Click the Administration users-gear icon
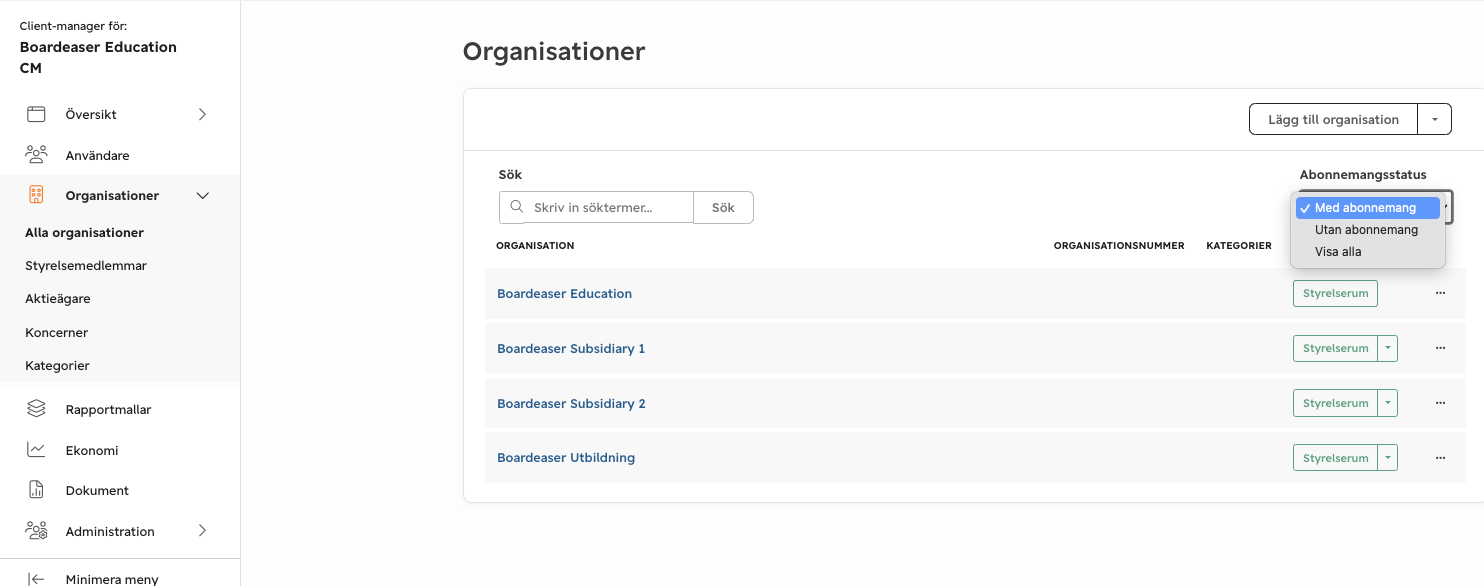1484x586 pixels. 36,531
